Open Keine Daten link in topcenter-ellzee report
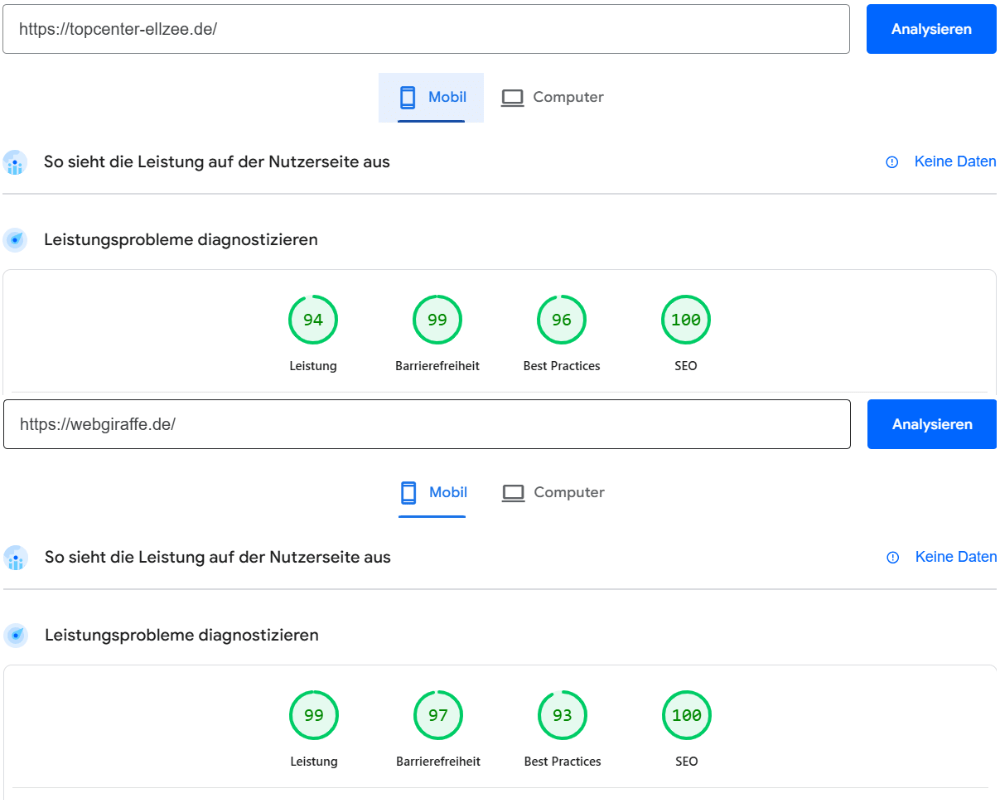This screenshot has height=800, width=1000. click(x=955, y=162)
